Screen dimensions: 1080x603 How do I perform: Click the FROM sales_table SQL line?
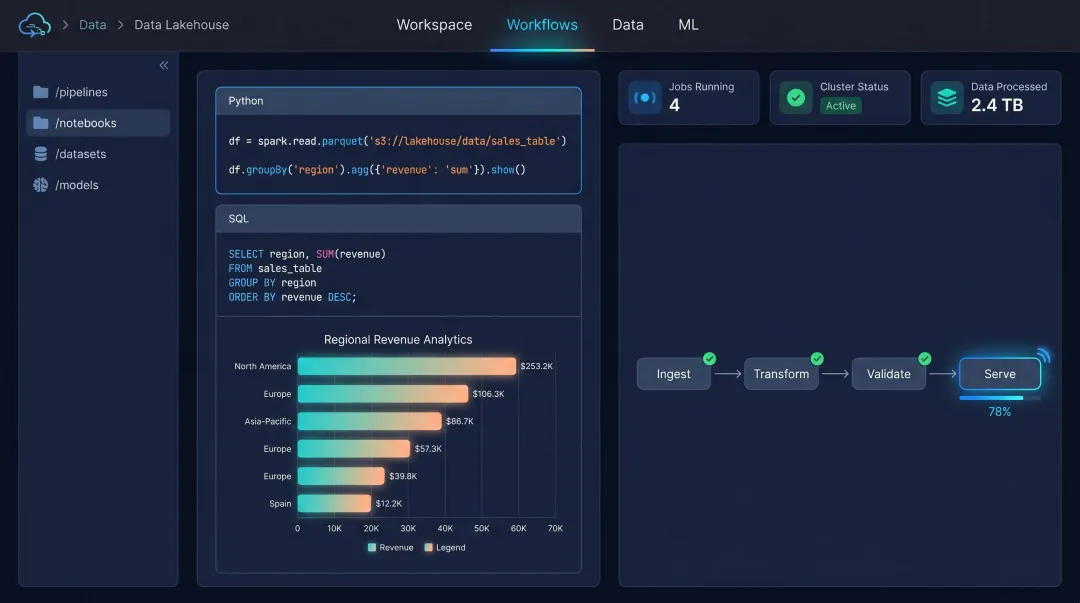point(275,269)
